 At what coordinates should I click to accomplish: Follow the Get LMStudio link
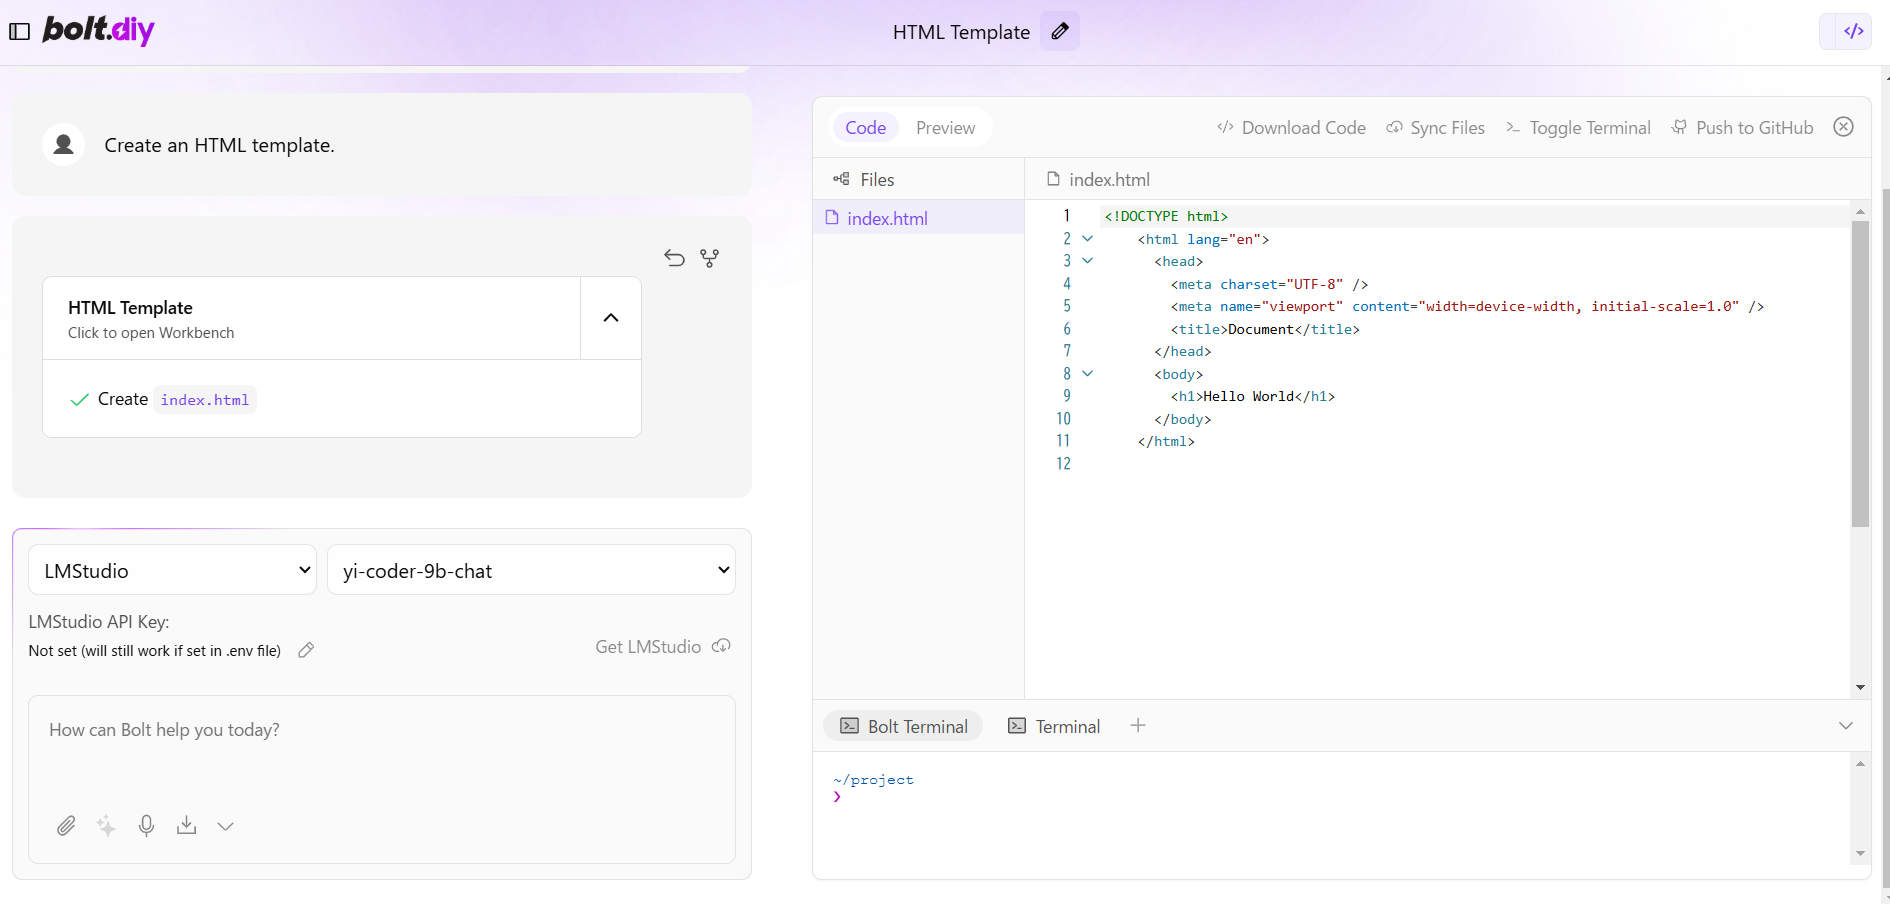pos(663,647)
